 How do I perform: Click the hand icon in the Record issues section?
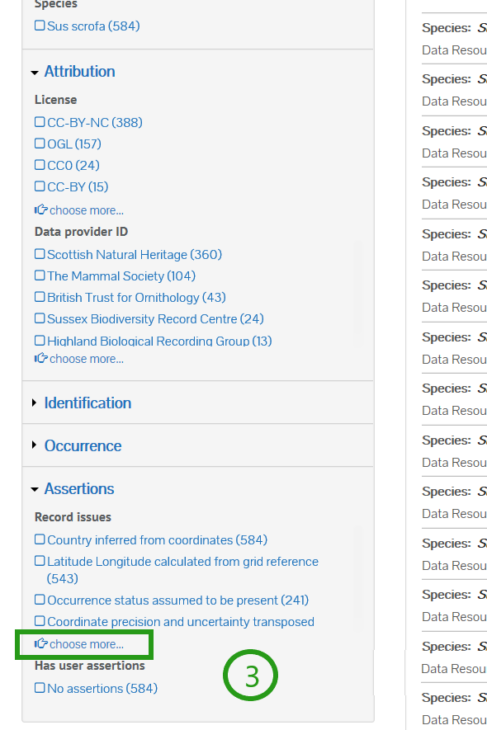pyautogui.click(x=41, y=644)
